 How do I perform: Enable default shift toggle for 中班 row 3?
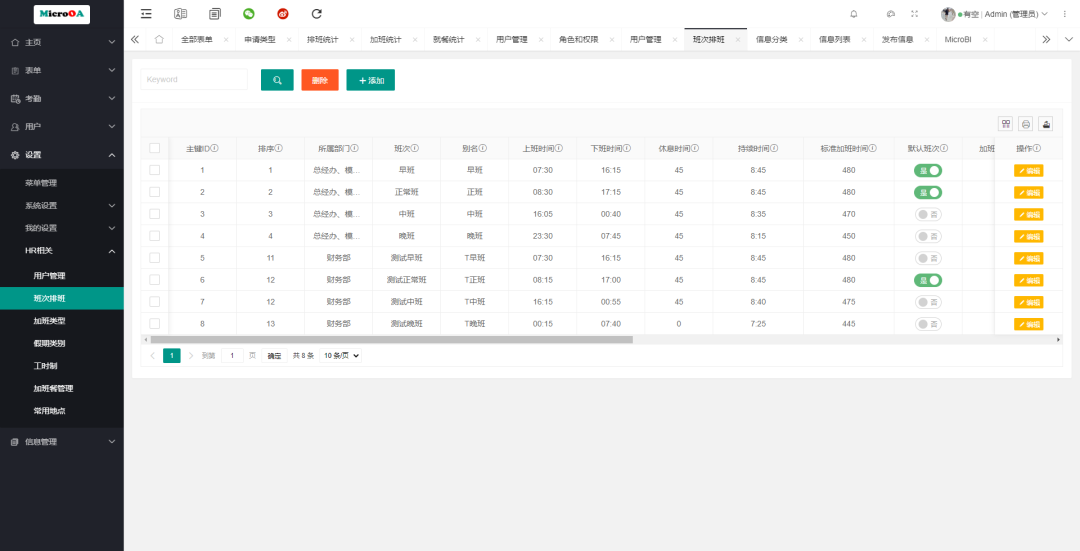tap(928, 214)
